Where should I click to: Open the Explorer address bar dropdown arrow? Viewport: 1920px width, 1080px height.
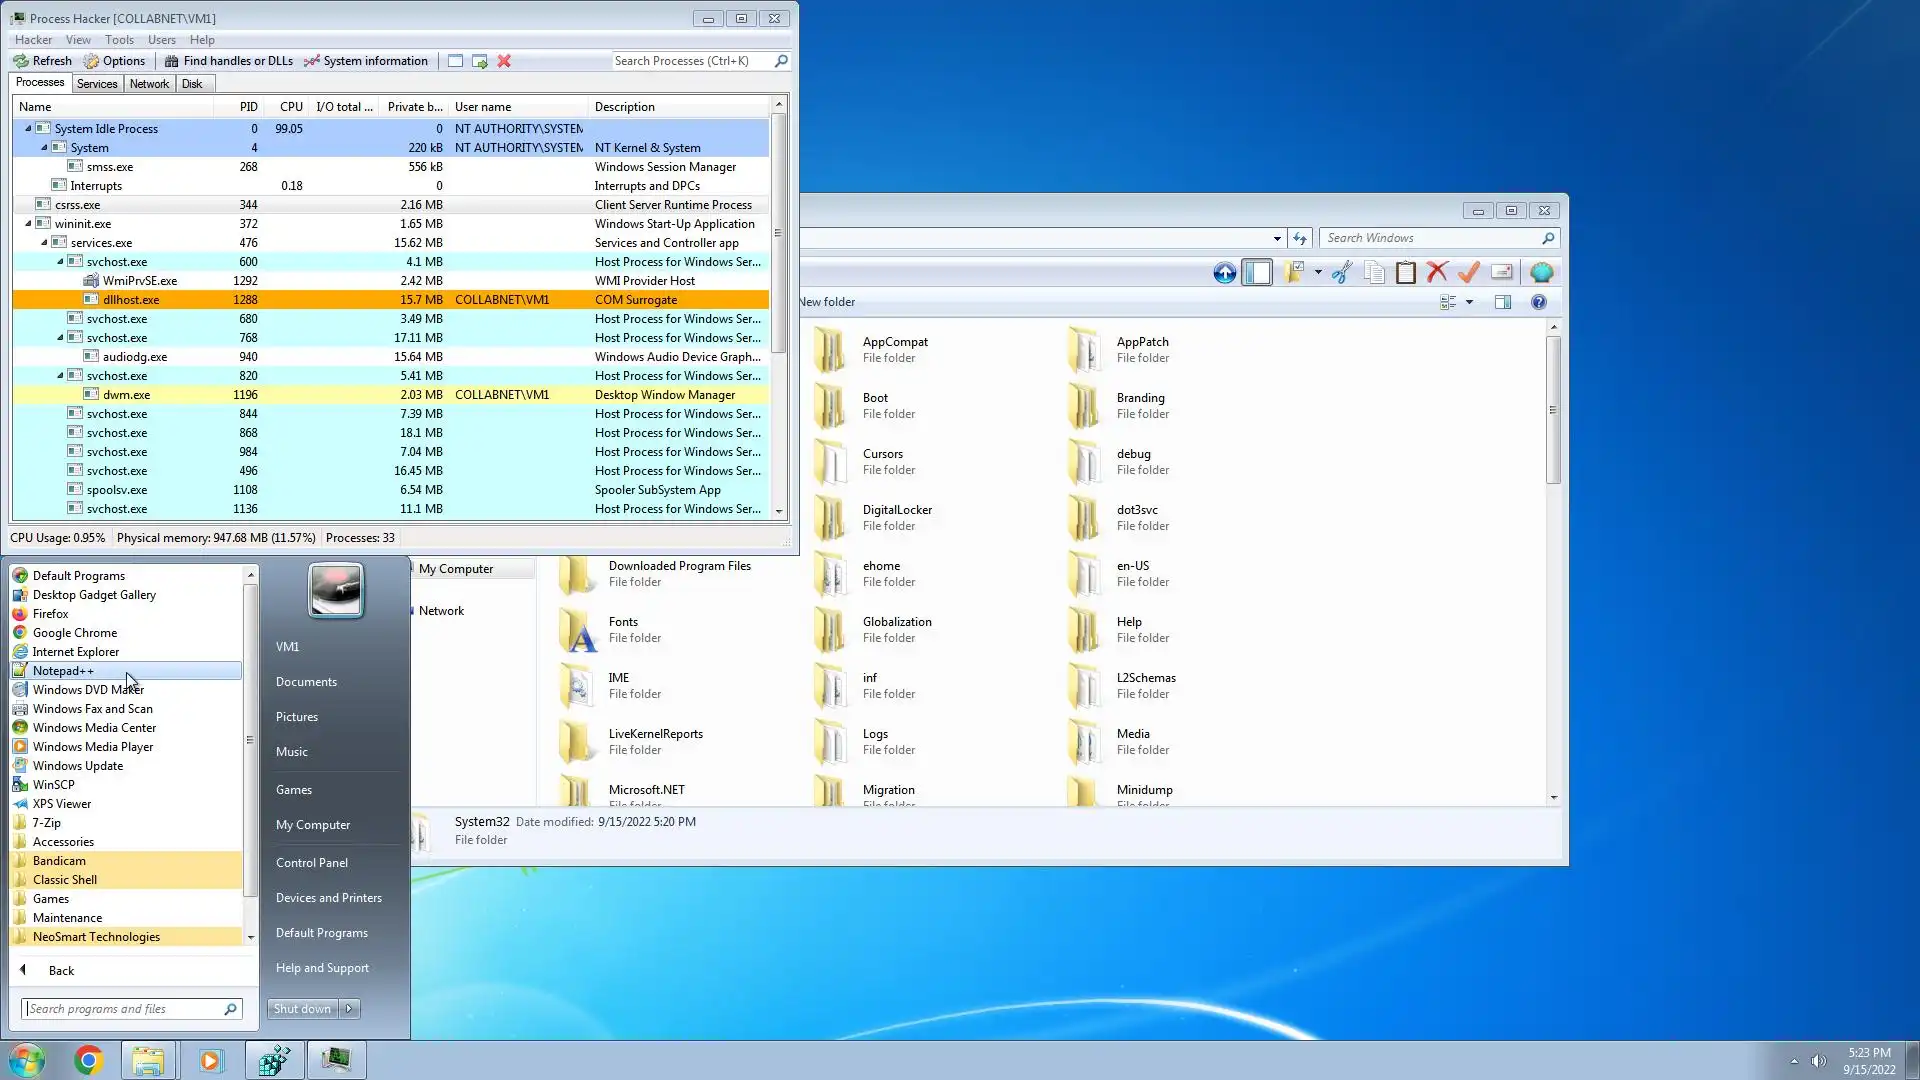point(1277,238)
